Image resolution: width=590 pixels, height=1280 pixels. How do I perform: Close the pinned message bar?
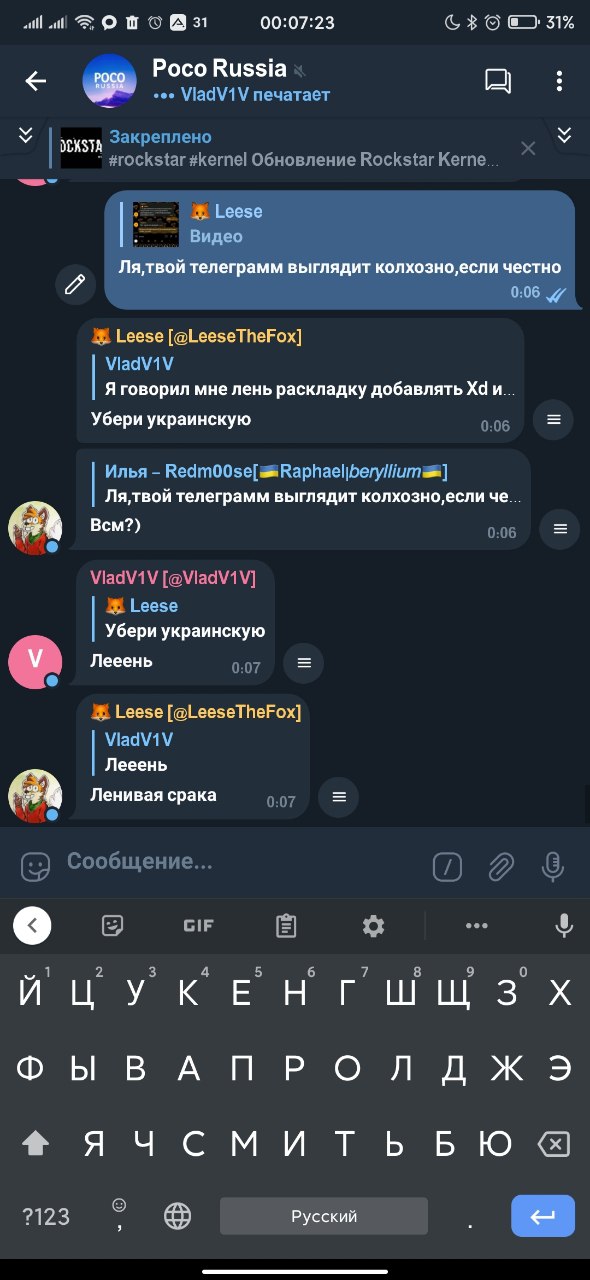529,148
